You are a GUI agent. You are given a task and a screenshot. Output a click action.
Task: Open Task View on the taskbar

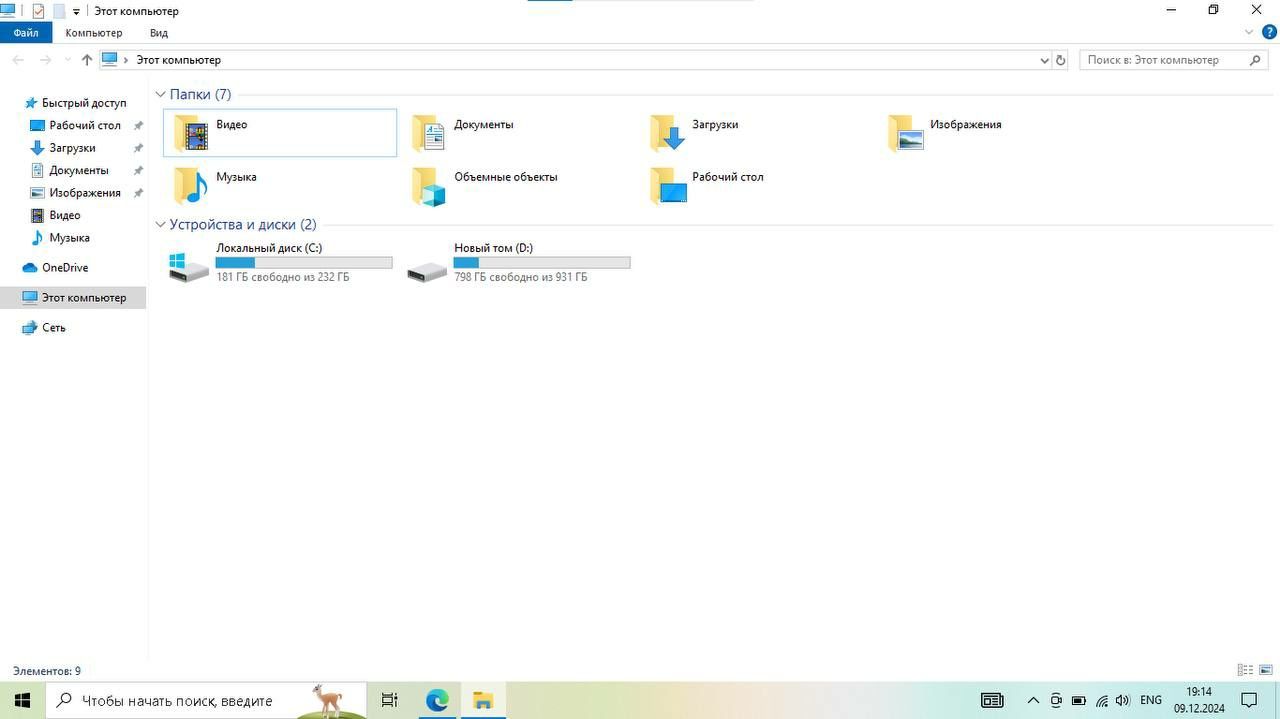pos(390,700)
